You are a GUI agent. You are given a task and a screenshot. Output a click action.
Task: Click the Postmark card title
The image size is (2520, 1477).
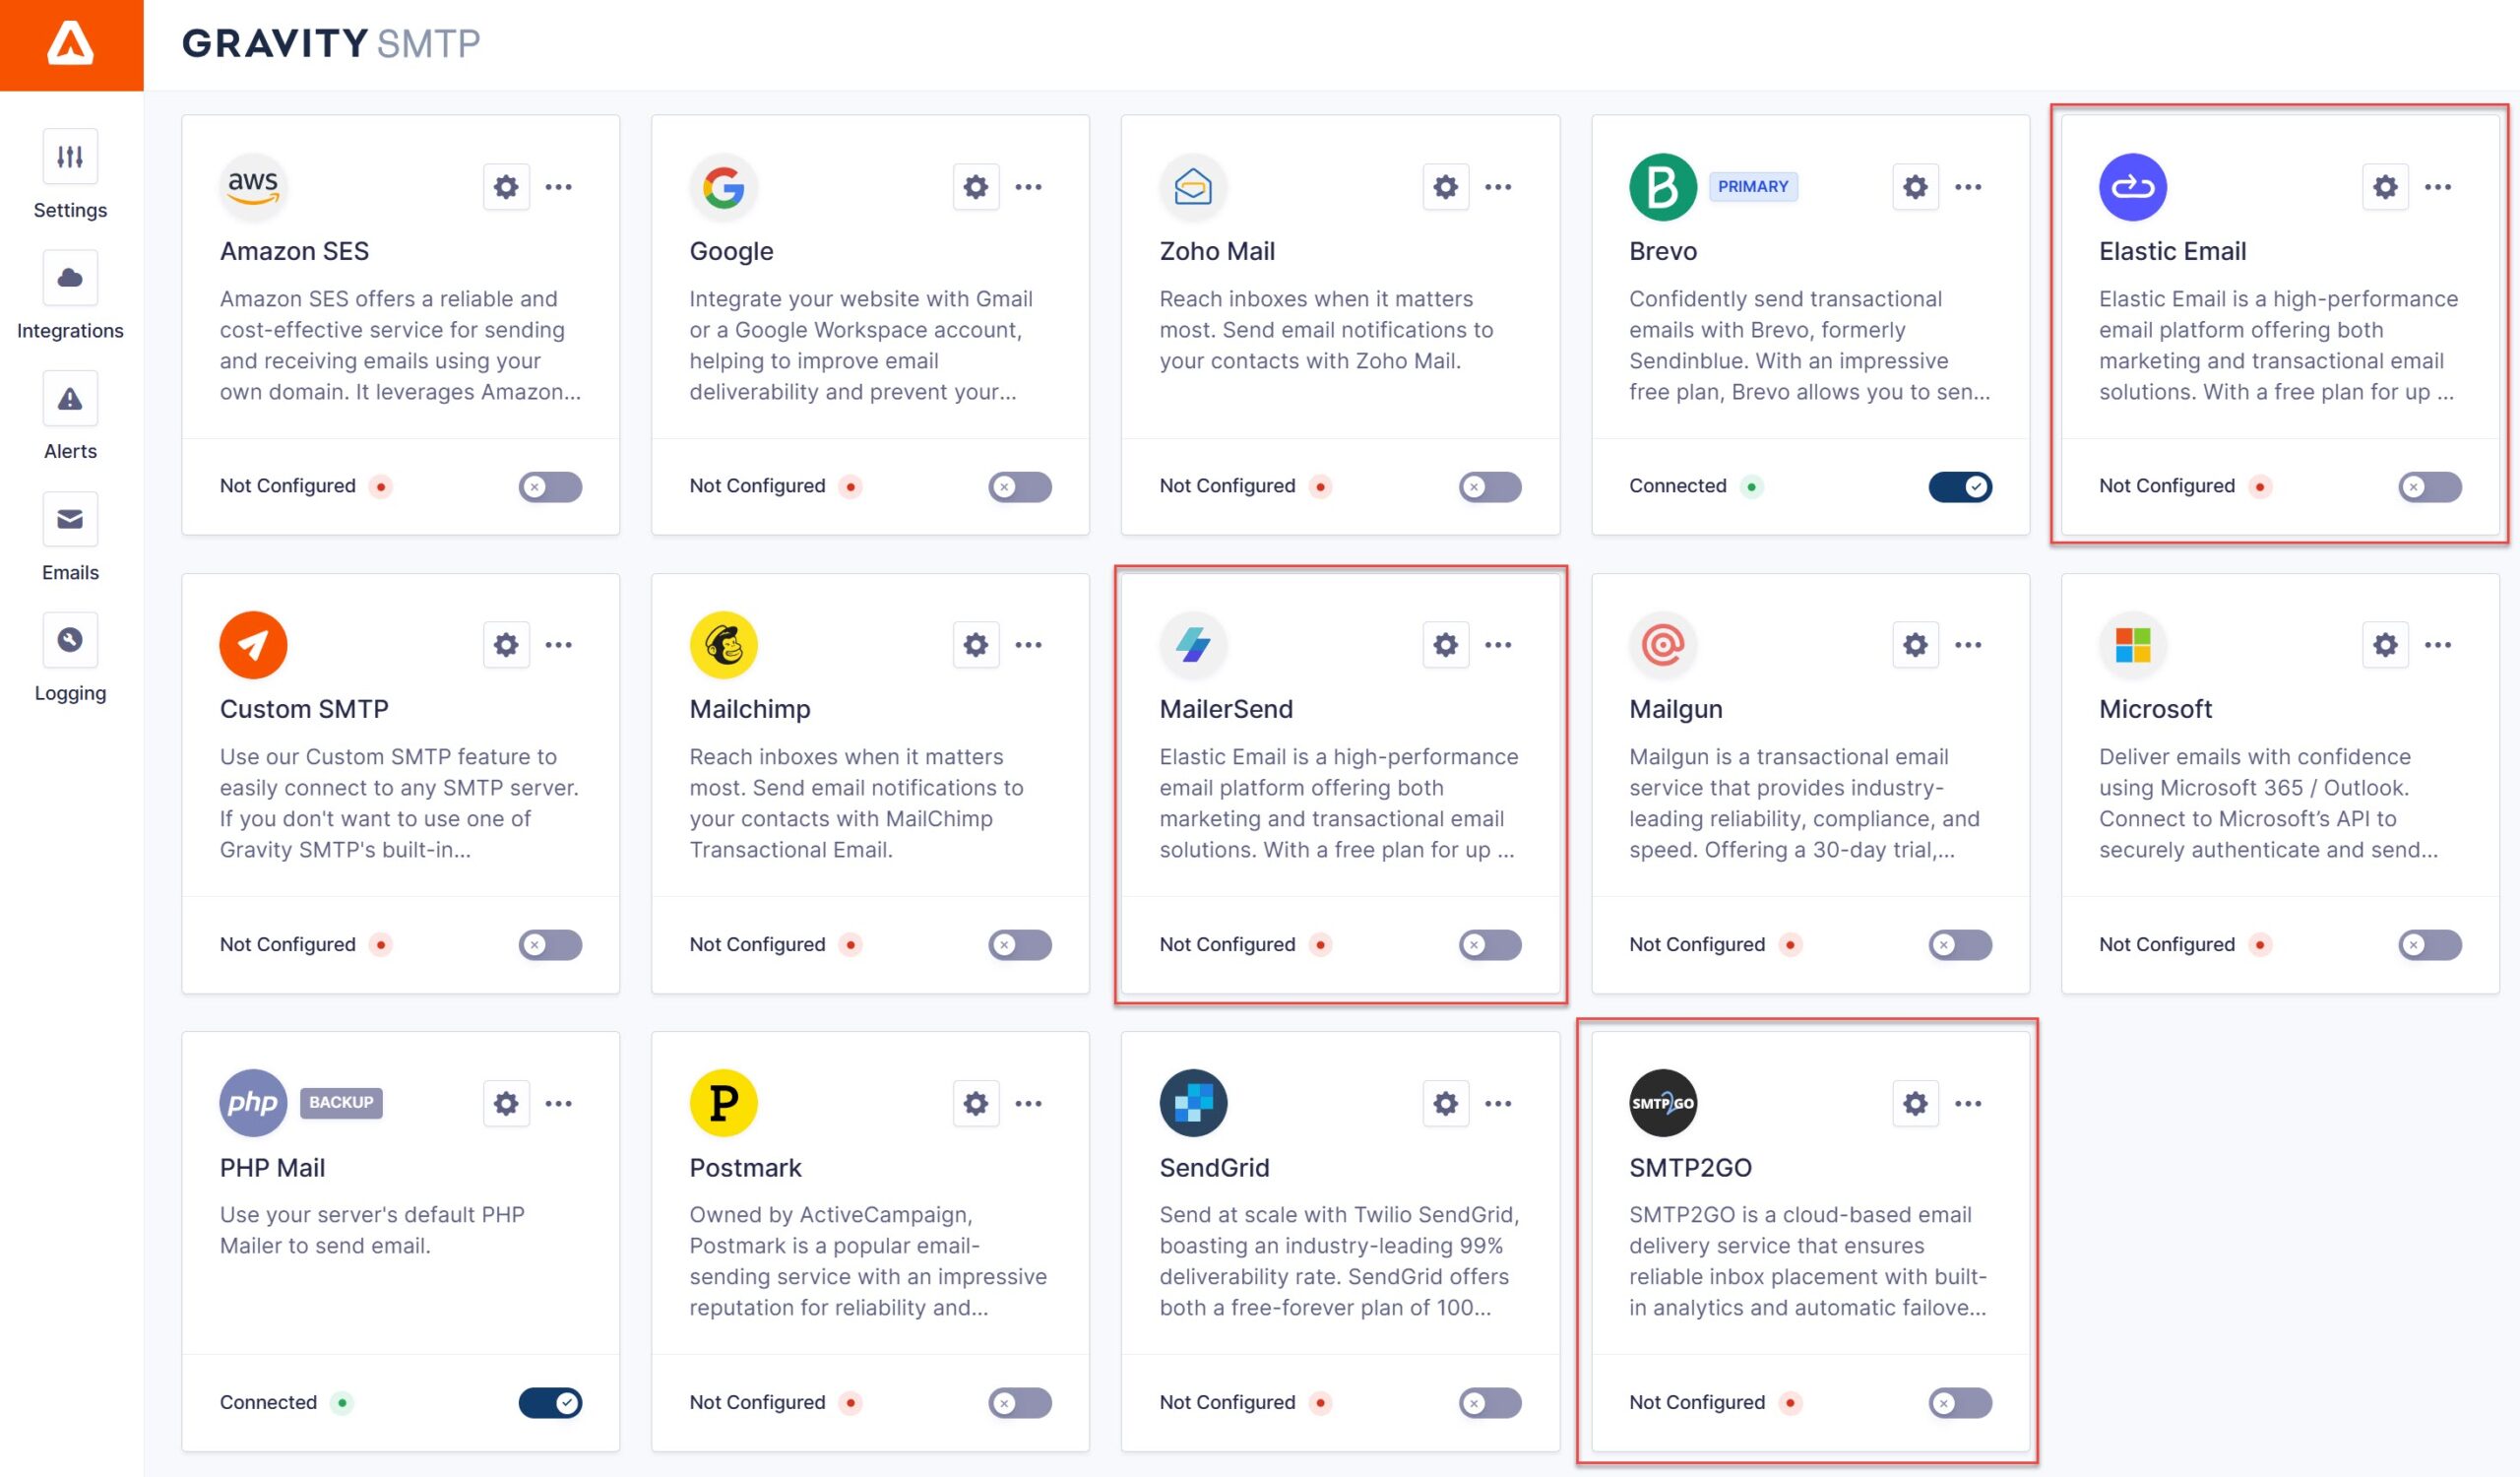click(x=745, y=1167)
